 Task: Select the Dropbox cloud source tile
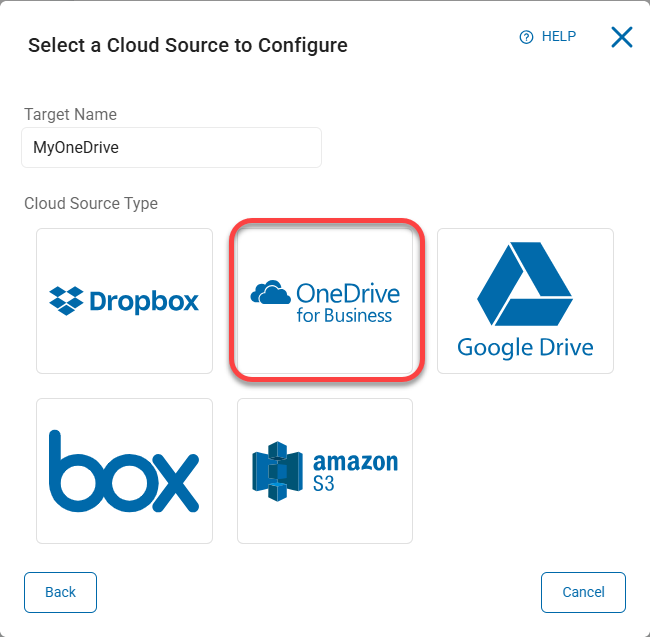click(x=124, y=301)
